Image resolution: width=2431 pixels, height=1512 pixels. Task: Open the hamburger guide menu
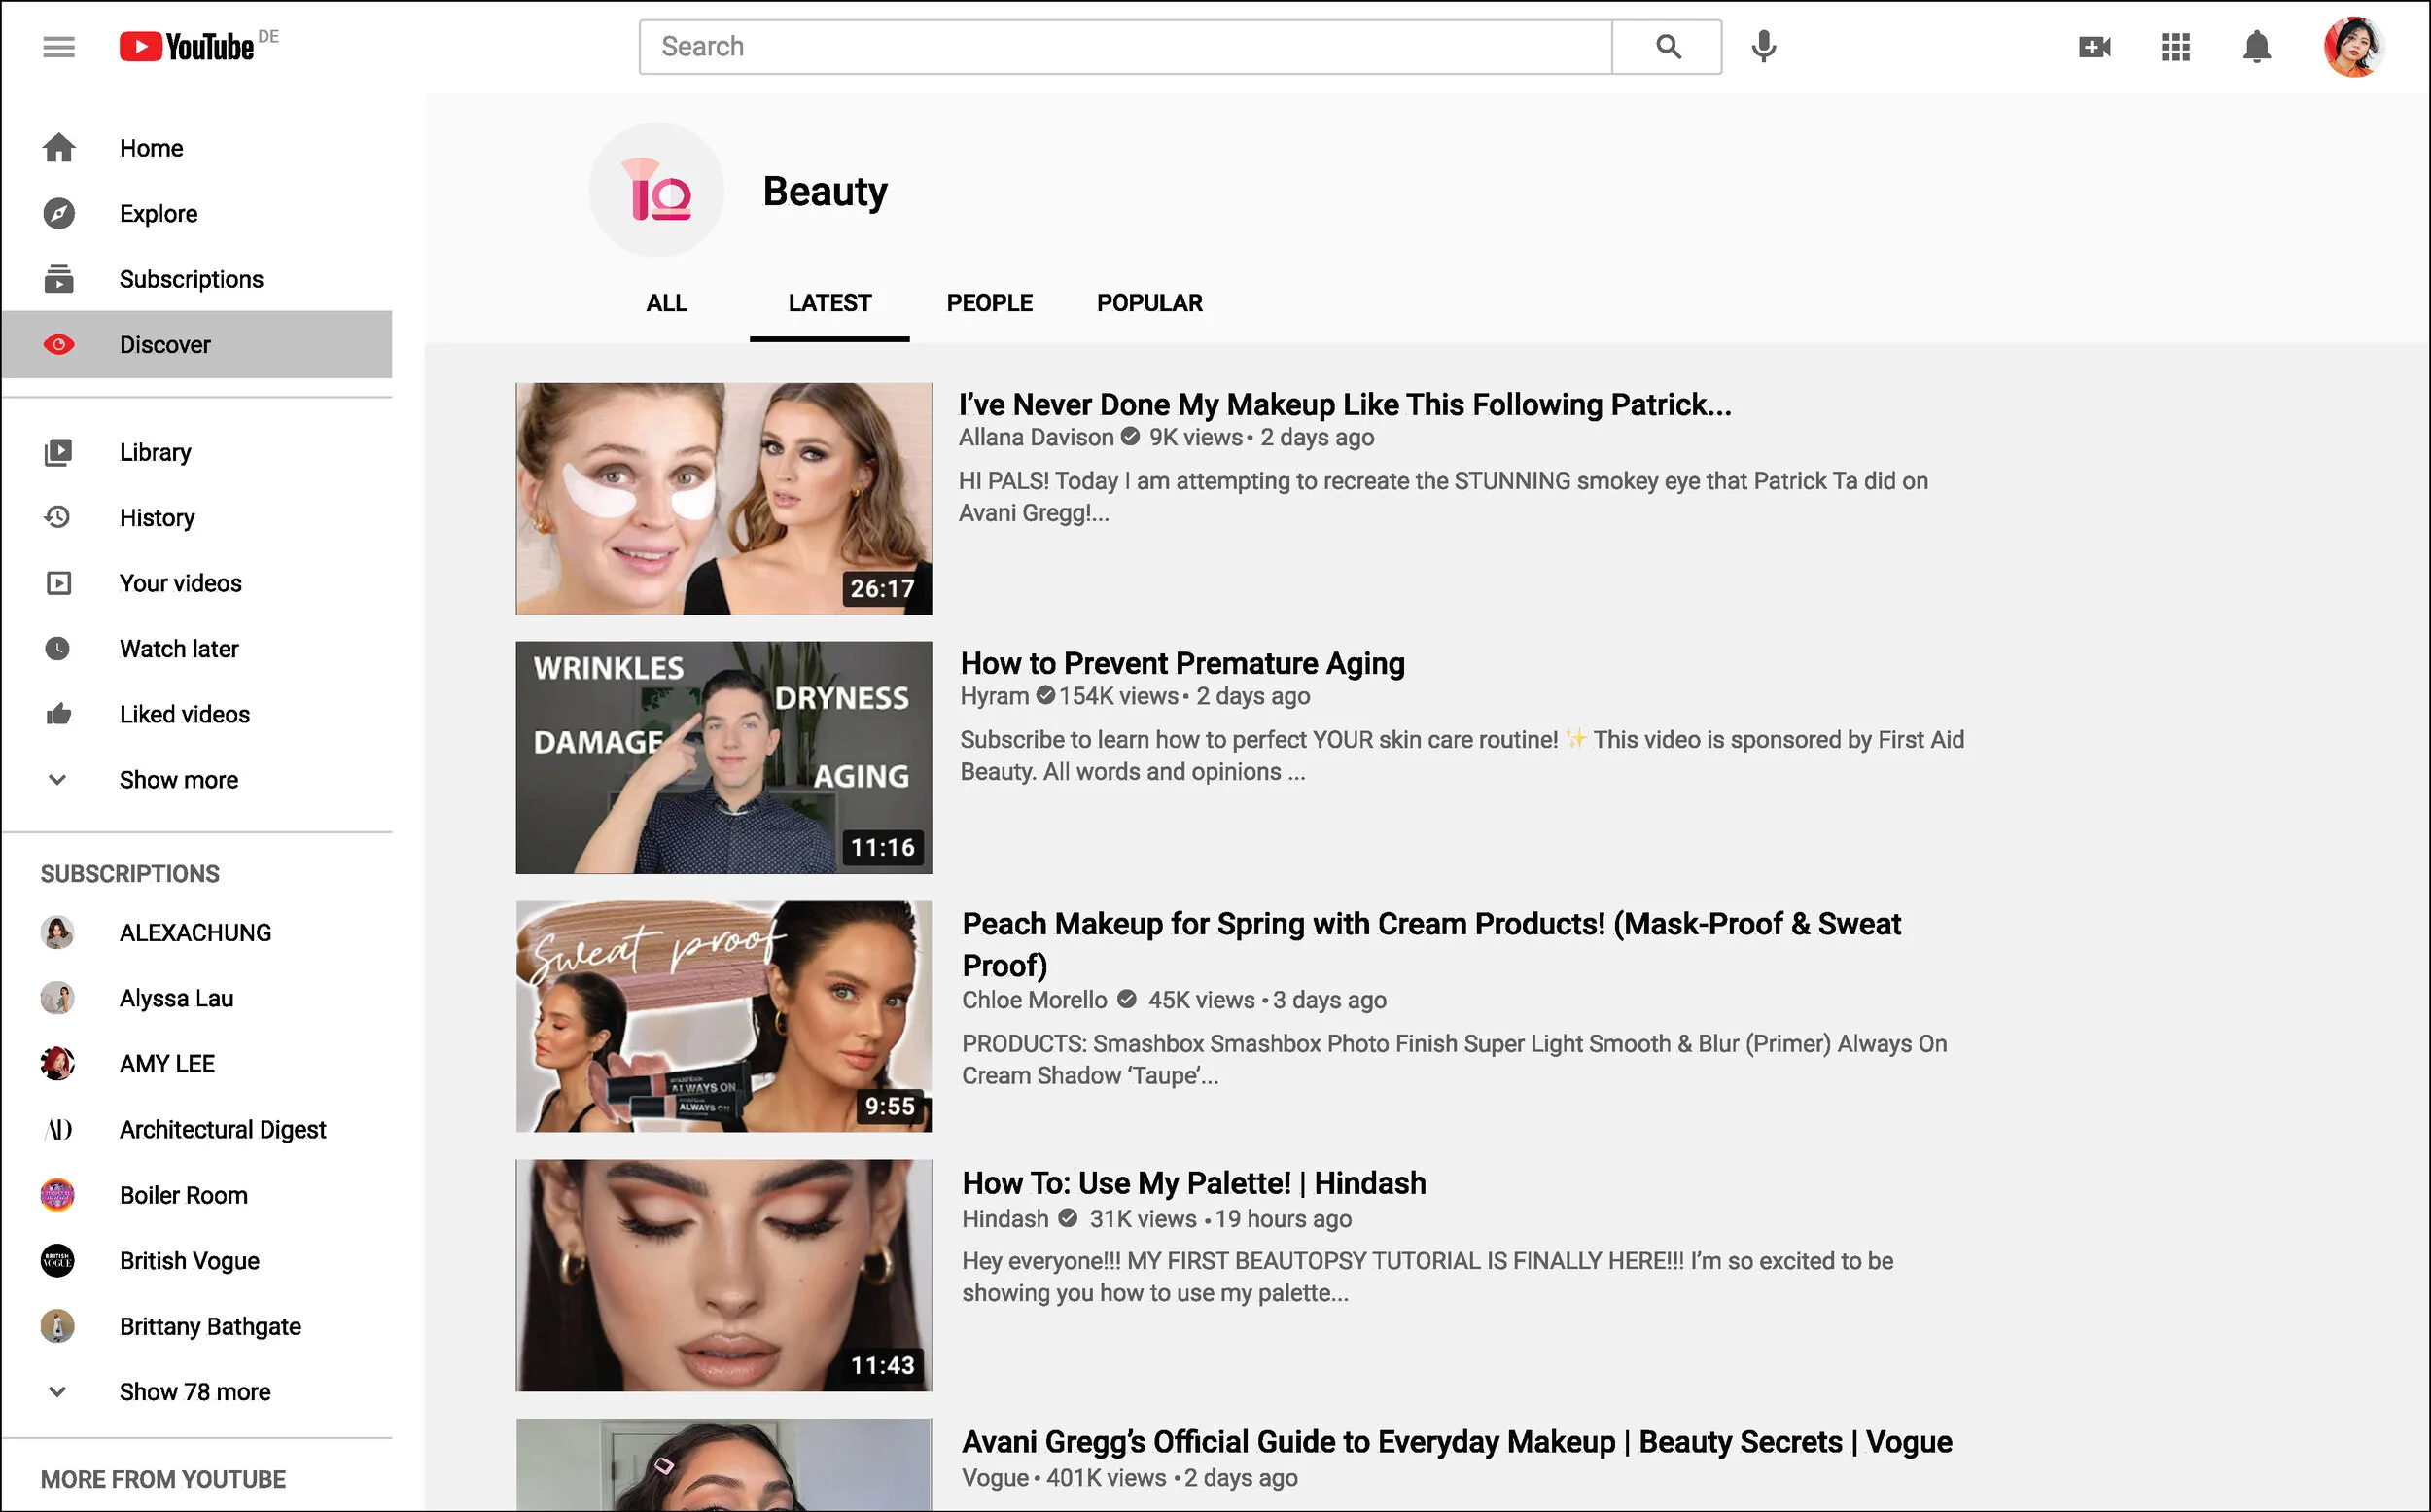[x=59, y=47]
